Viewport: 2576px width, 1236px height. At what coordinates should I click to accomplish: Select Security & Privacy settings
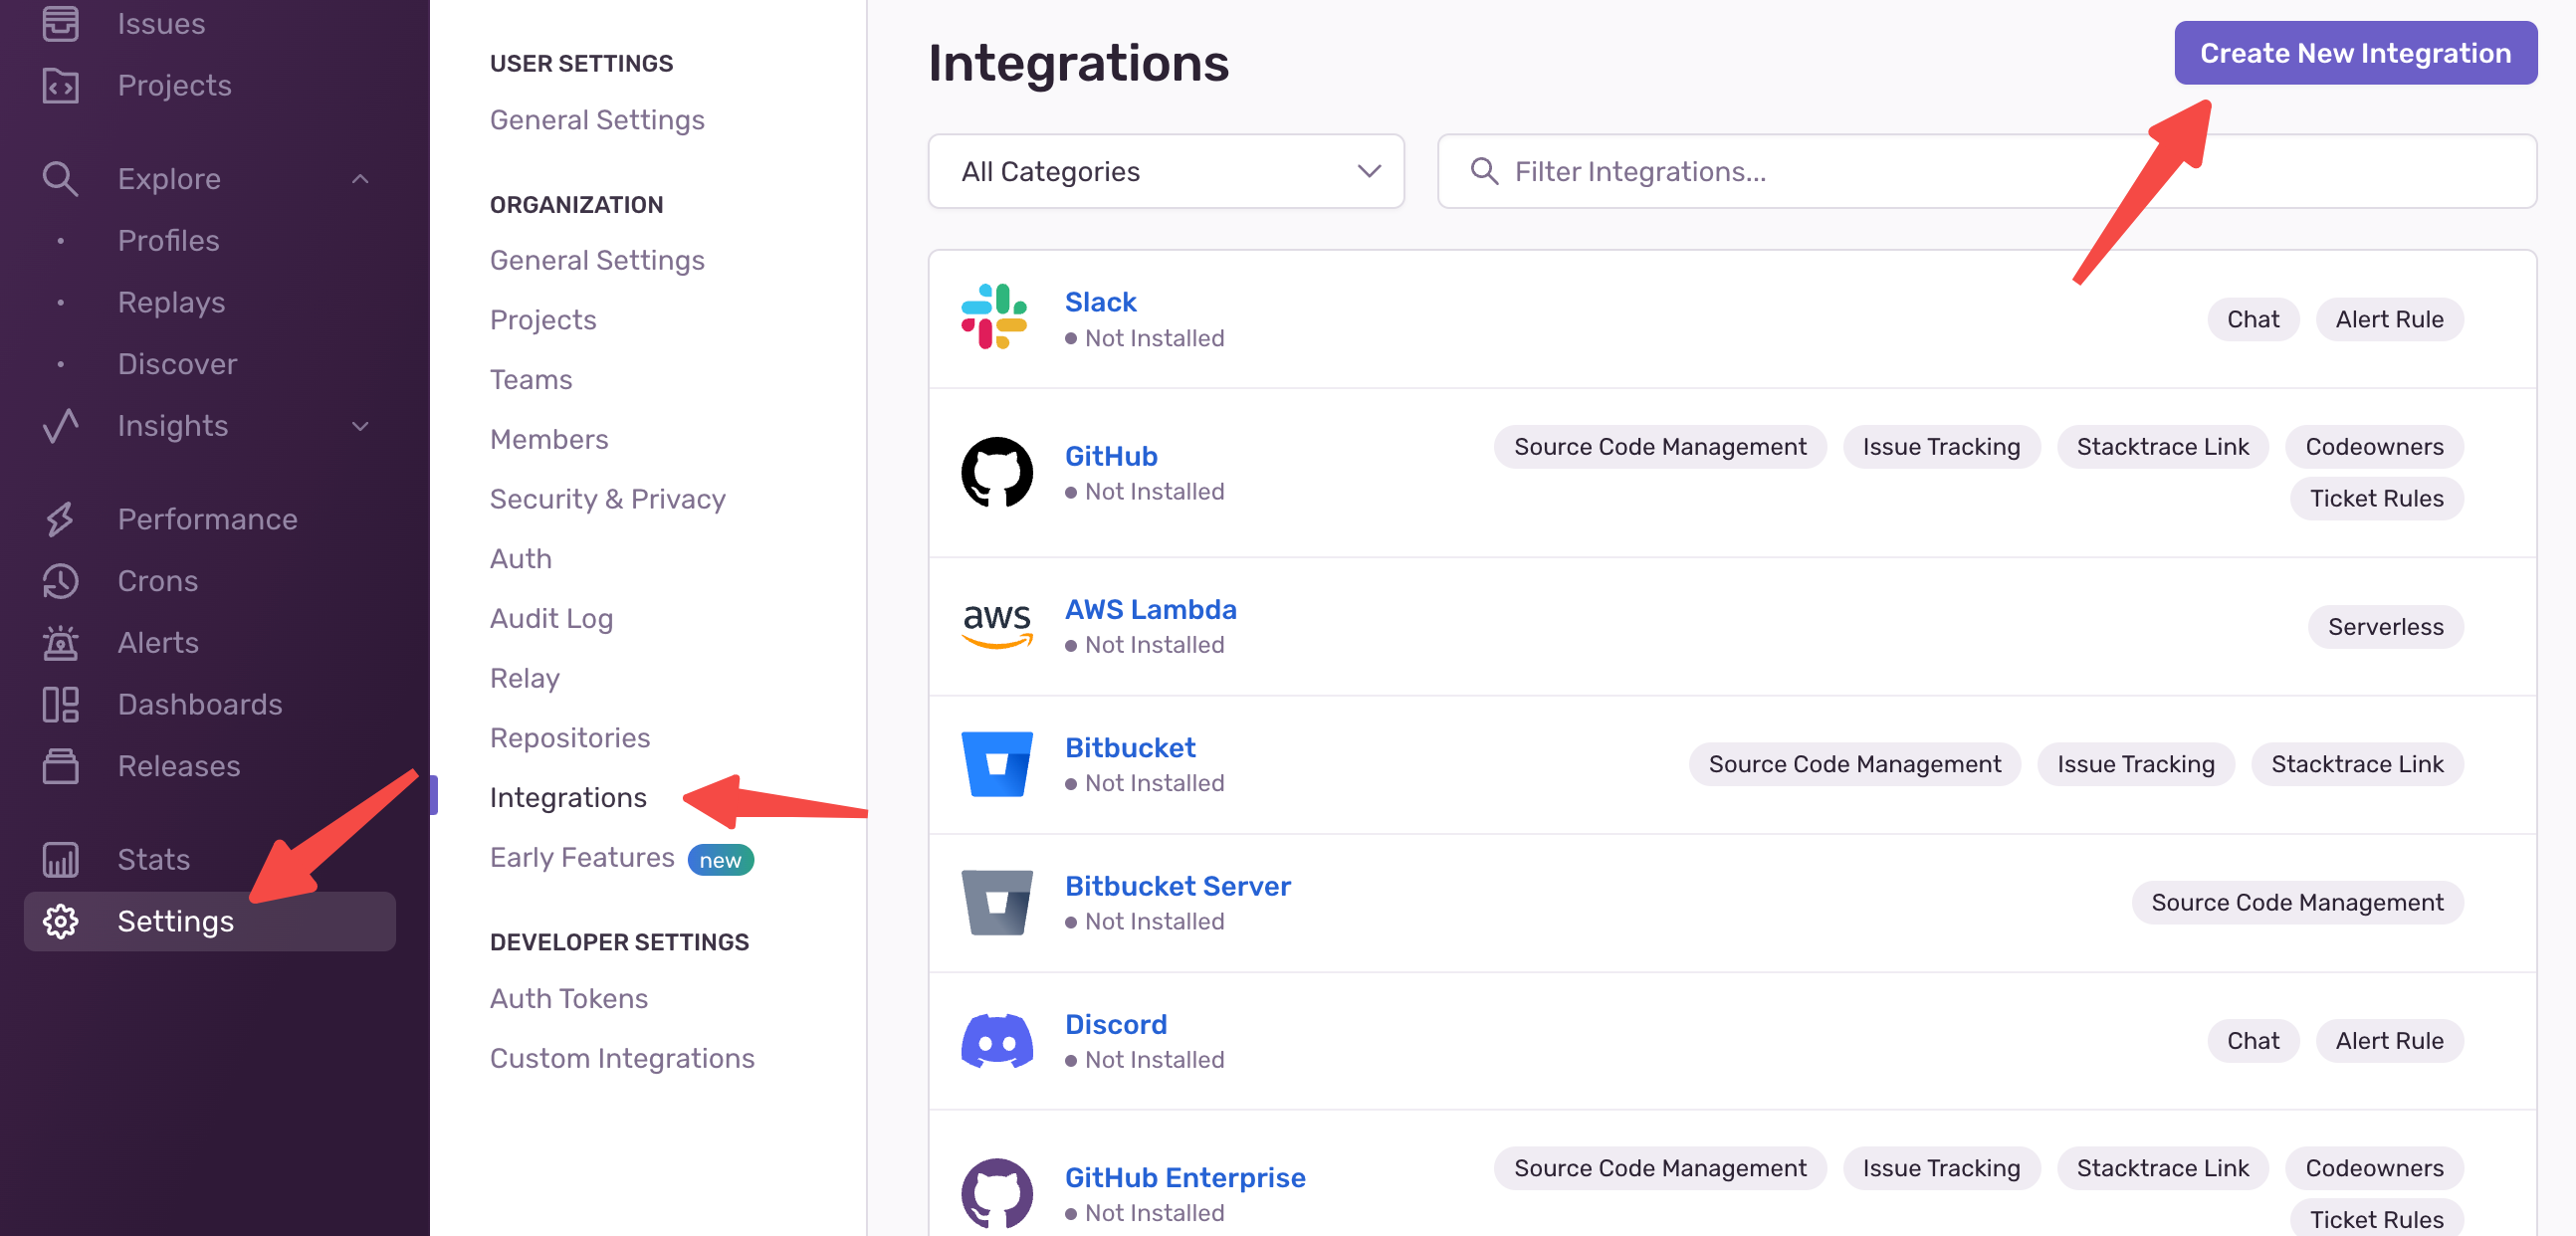[x=607, y=499]
